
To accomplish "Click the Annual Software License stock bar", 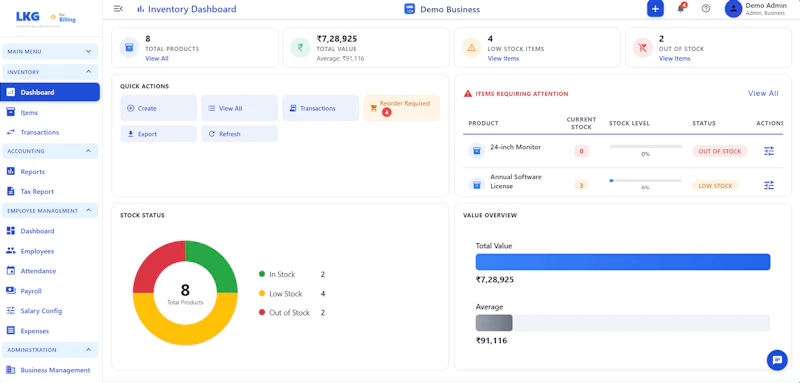I will click(645, 181).
